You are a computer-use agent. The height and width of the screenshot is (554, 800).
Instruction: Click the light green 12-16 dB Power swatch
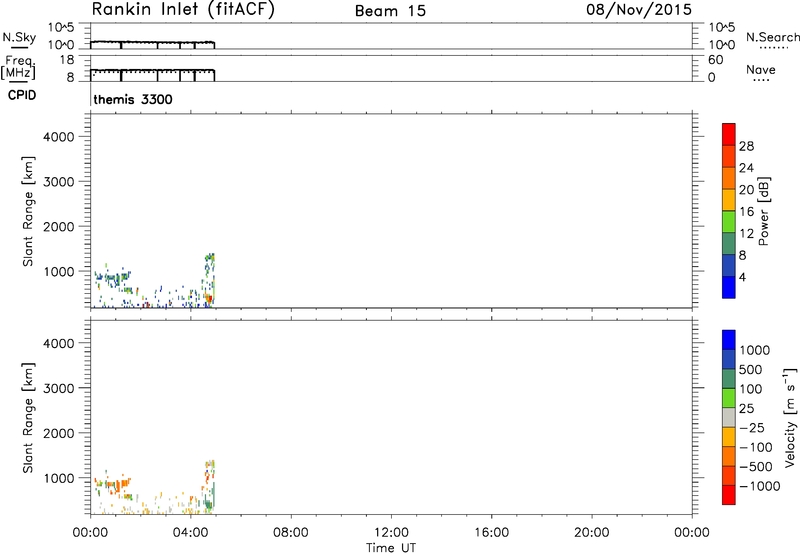729,221
